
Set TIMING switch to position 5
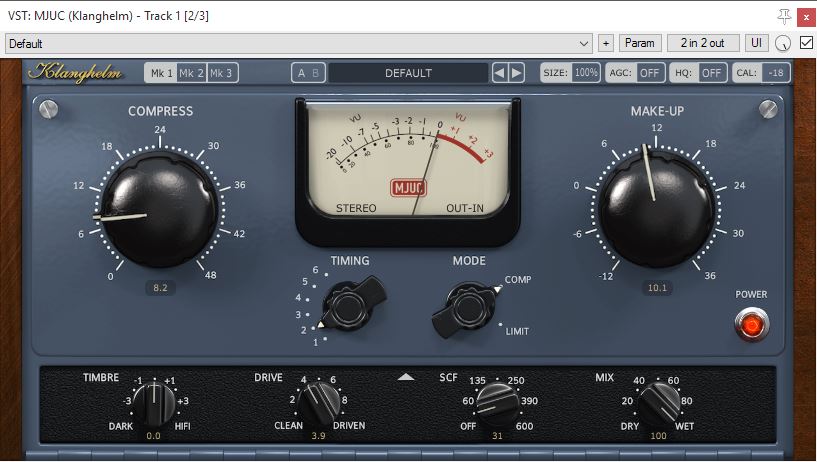(x=305, y=282)
